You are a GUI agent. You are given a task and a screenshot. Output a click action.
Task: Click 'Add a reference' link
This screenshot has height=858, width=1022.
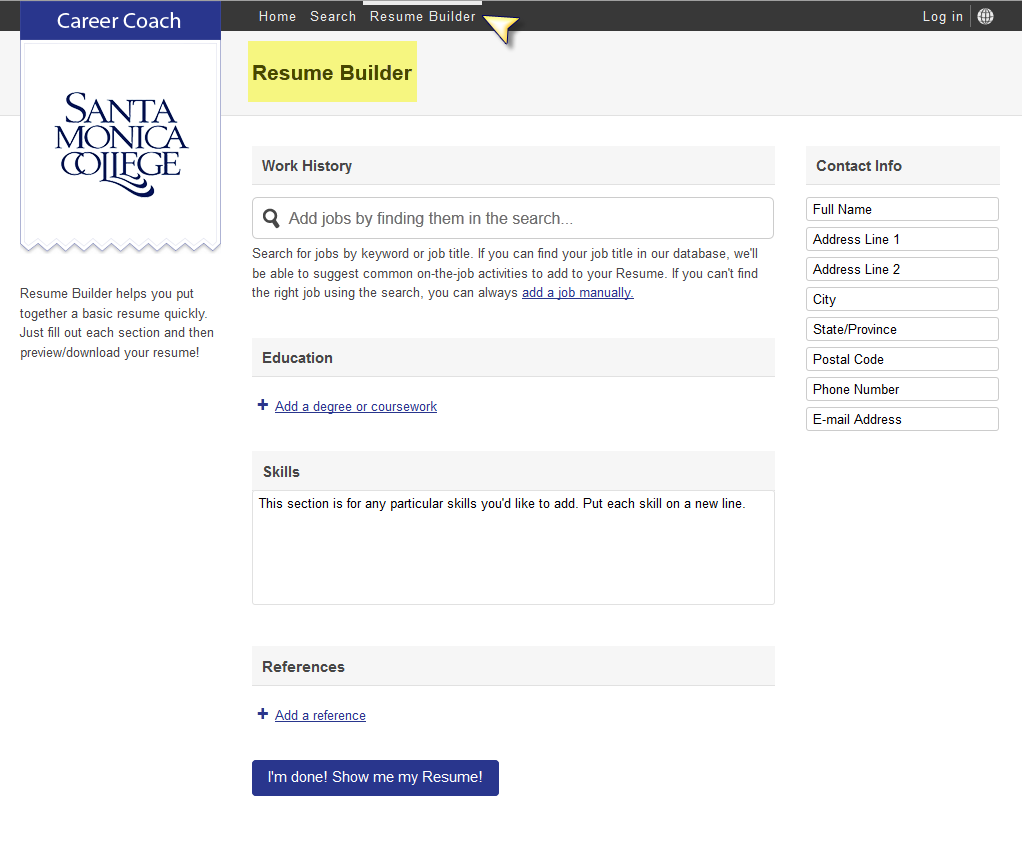click(x=320, y=715)
